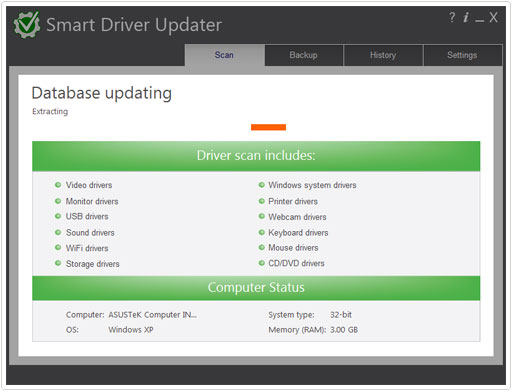512x391 pixels.
Task: Click the 'Windows XP' OS value
Action: 131,330
